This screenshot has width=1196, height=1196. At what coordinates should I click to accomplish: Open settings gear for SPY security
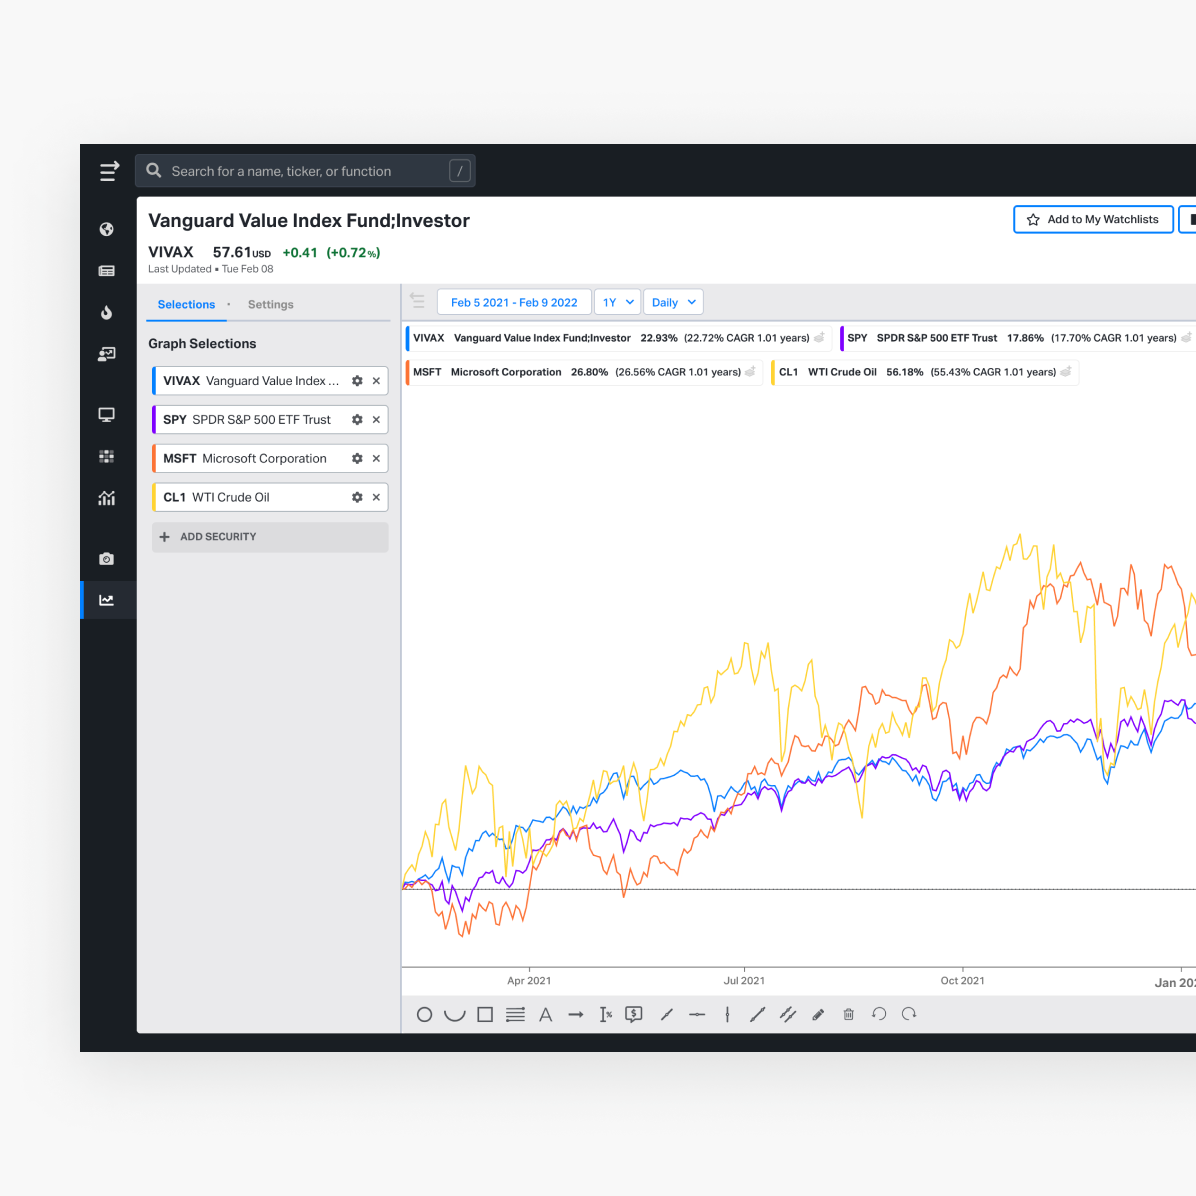click(x=357, y=420)
